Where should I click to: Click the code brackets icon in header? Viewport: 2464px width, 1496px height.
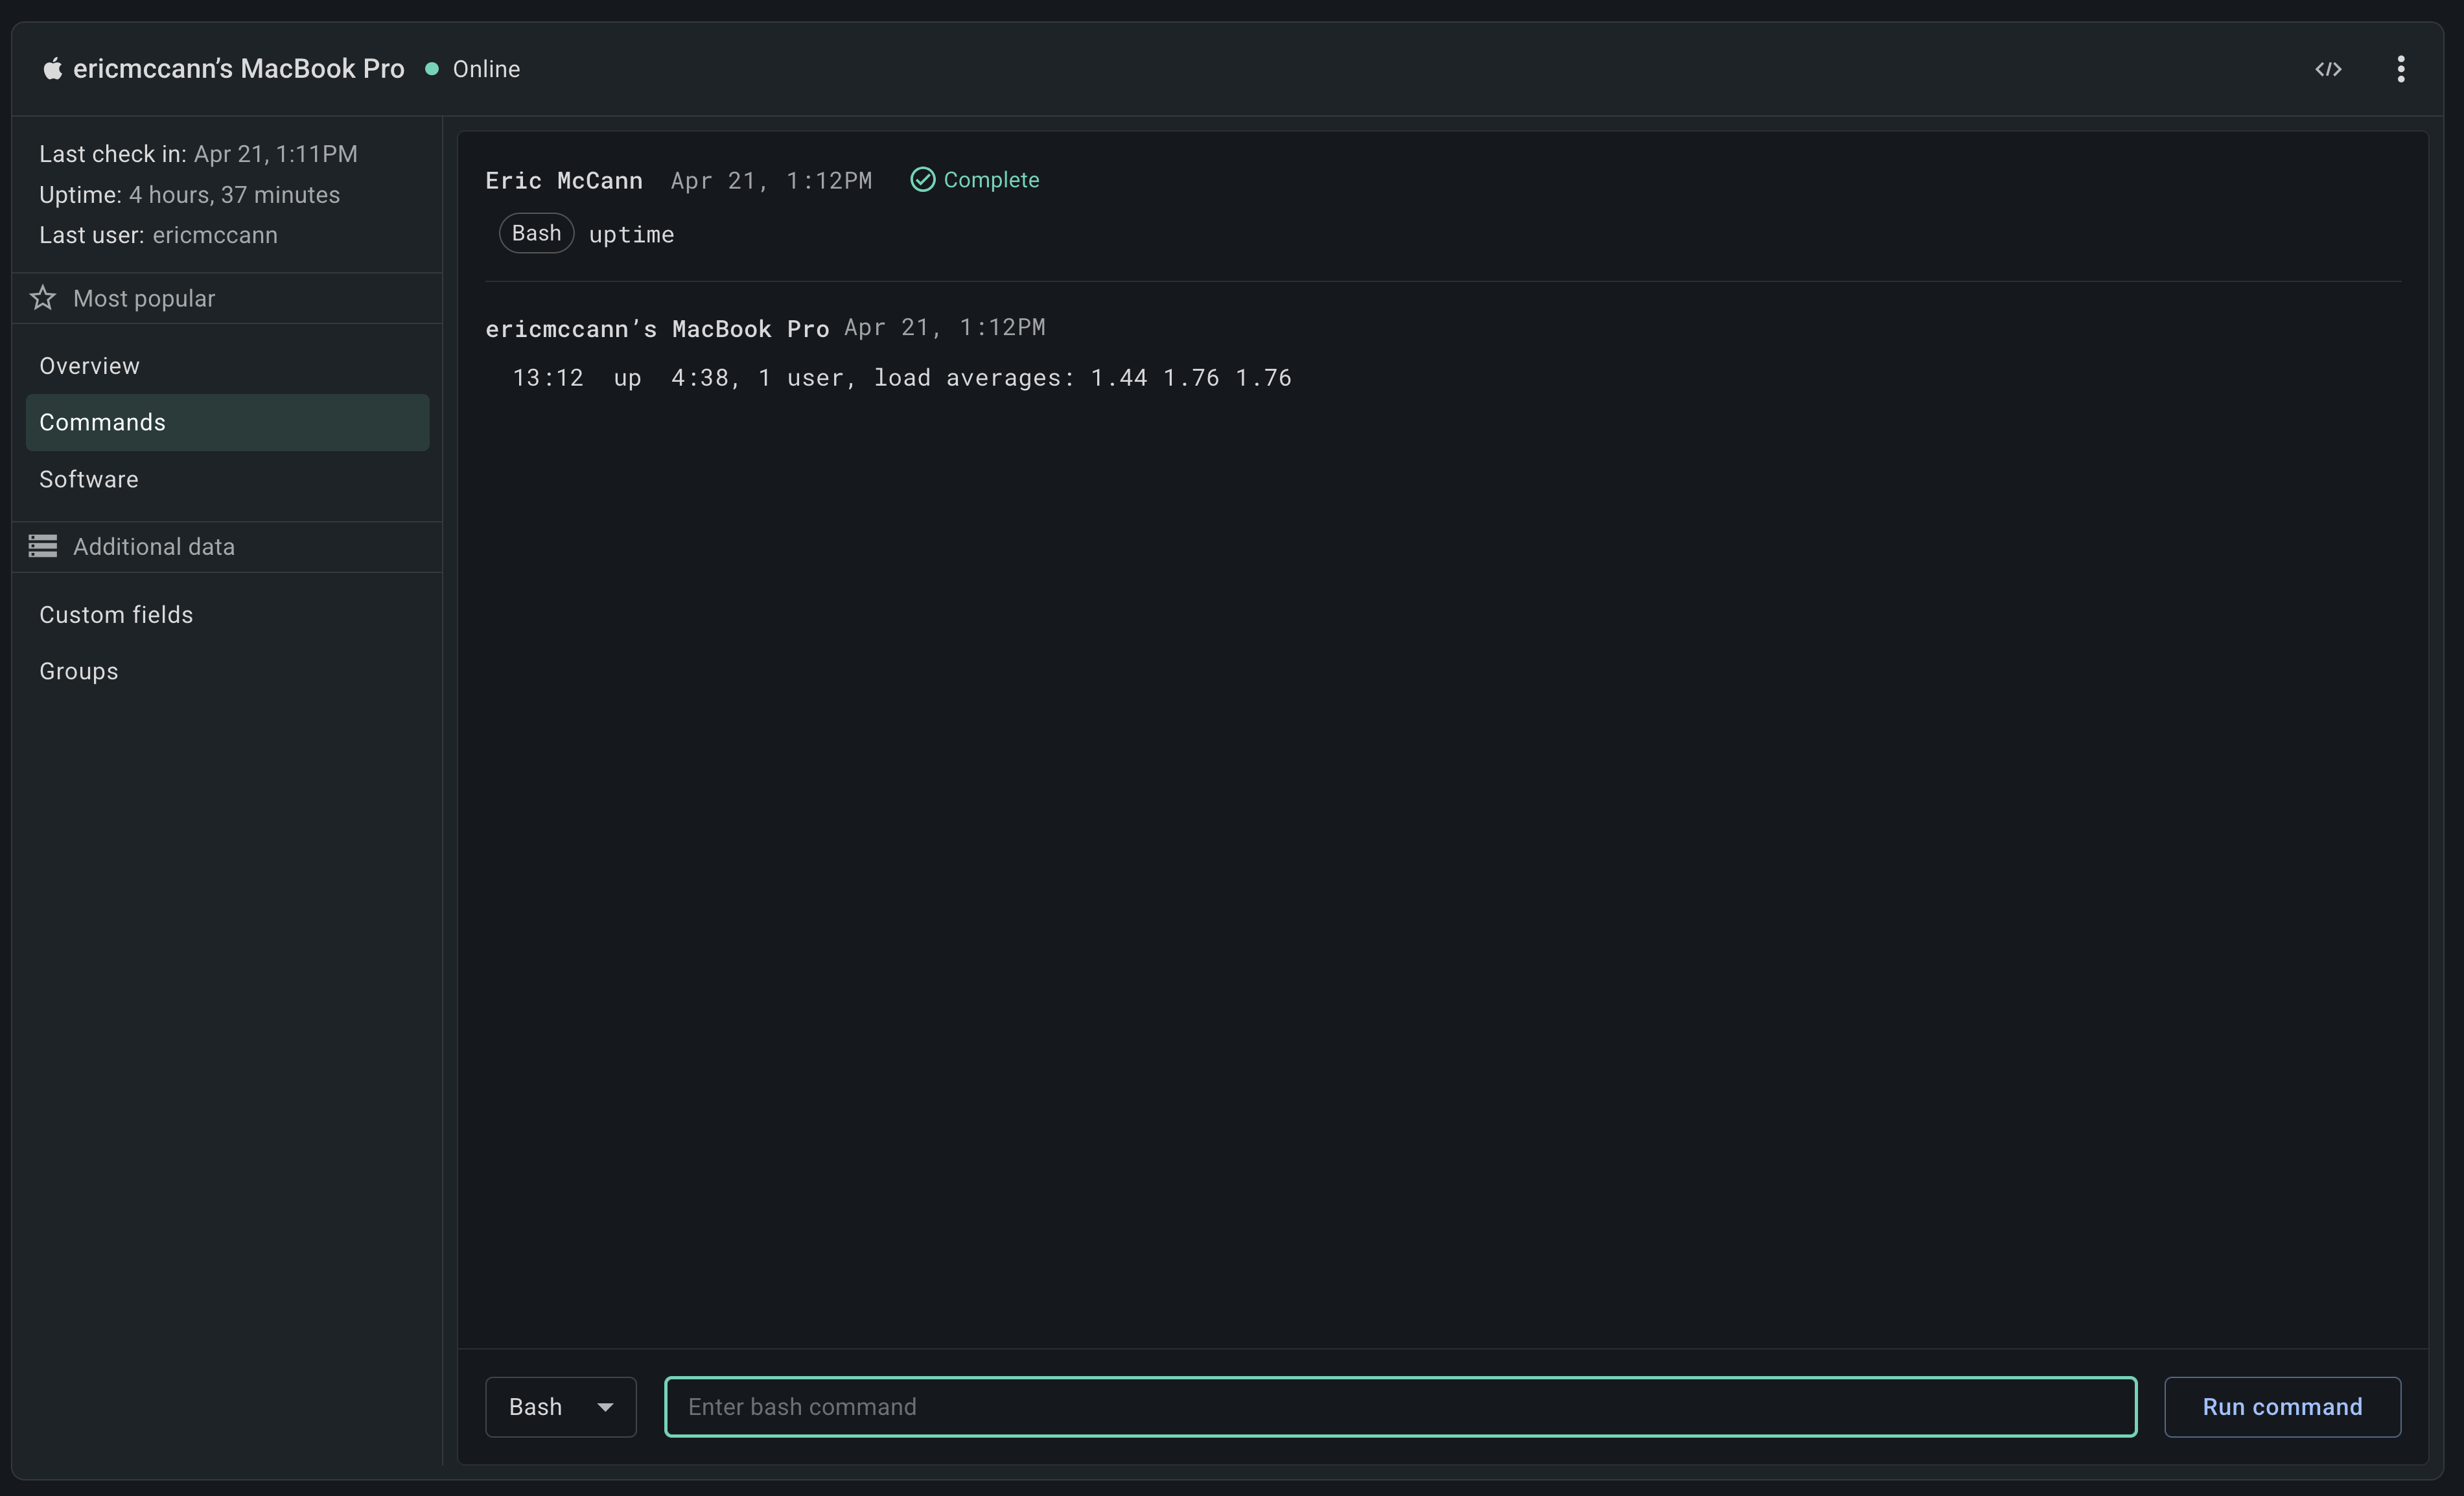coord(2328,69)
